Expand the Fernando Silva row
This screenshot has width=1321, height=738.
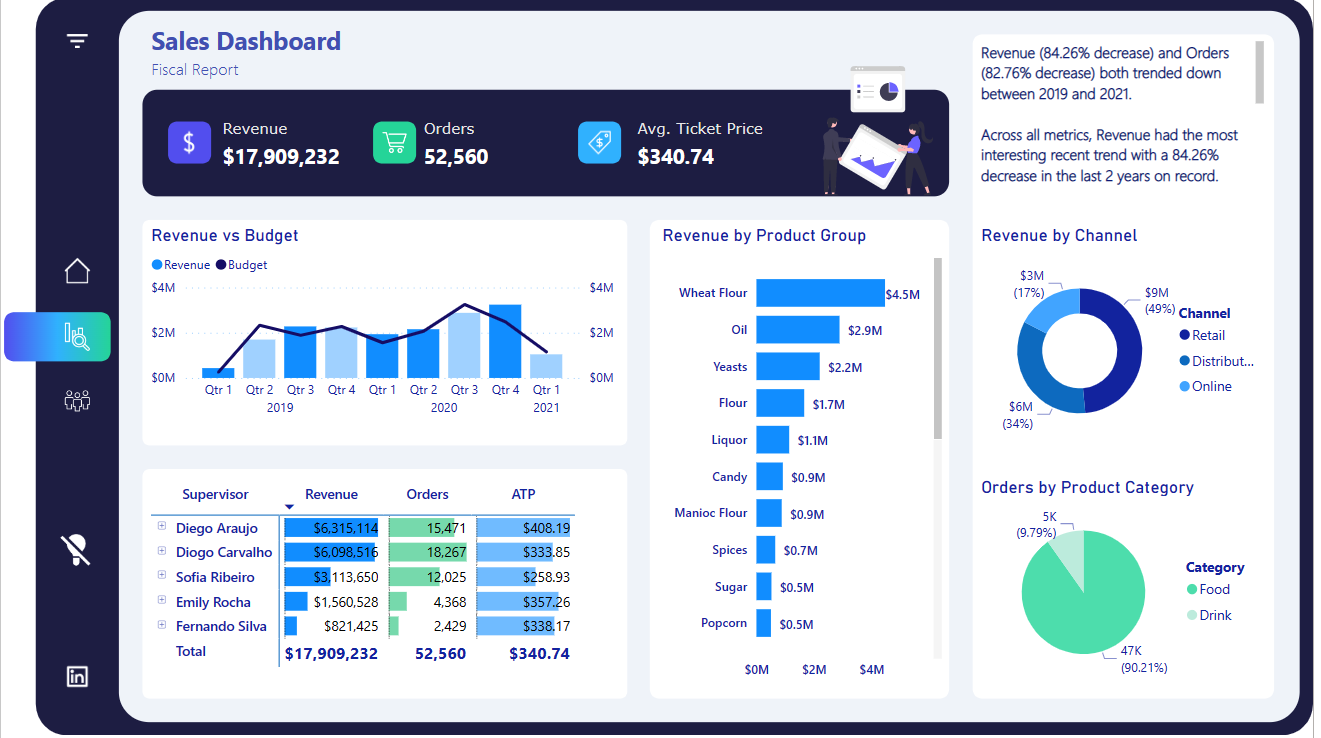pyautogui.click(x=161, y=625)
